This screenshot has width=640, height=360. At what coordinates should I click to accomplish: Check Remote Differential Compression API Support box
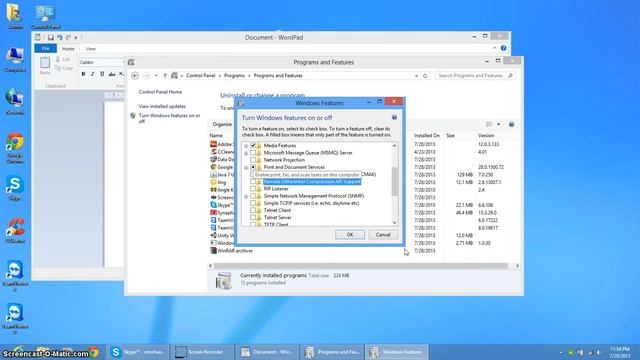253,182
